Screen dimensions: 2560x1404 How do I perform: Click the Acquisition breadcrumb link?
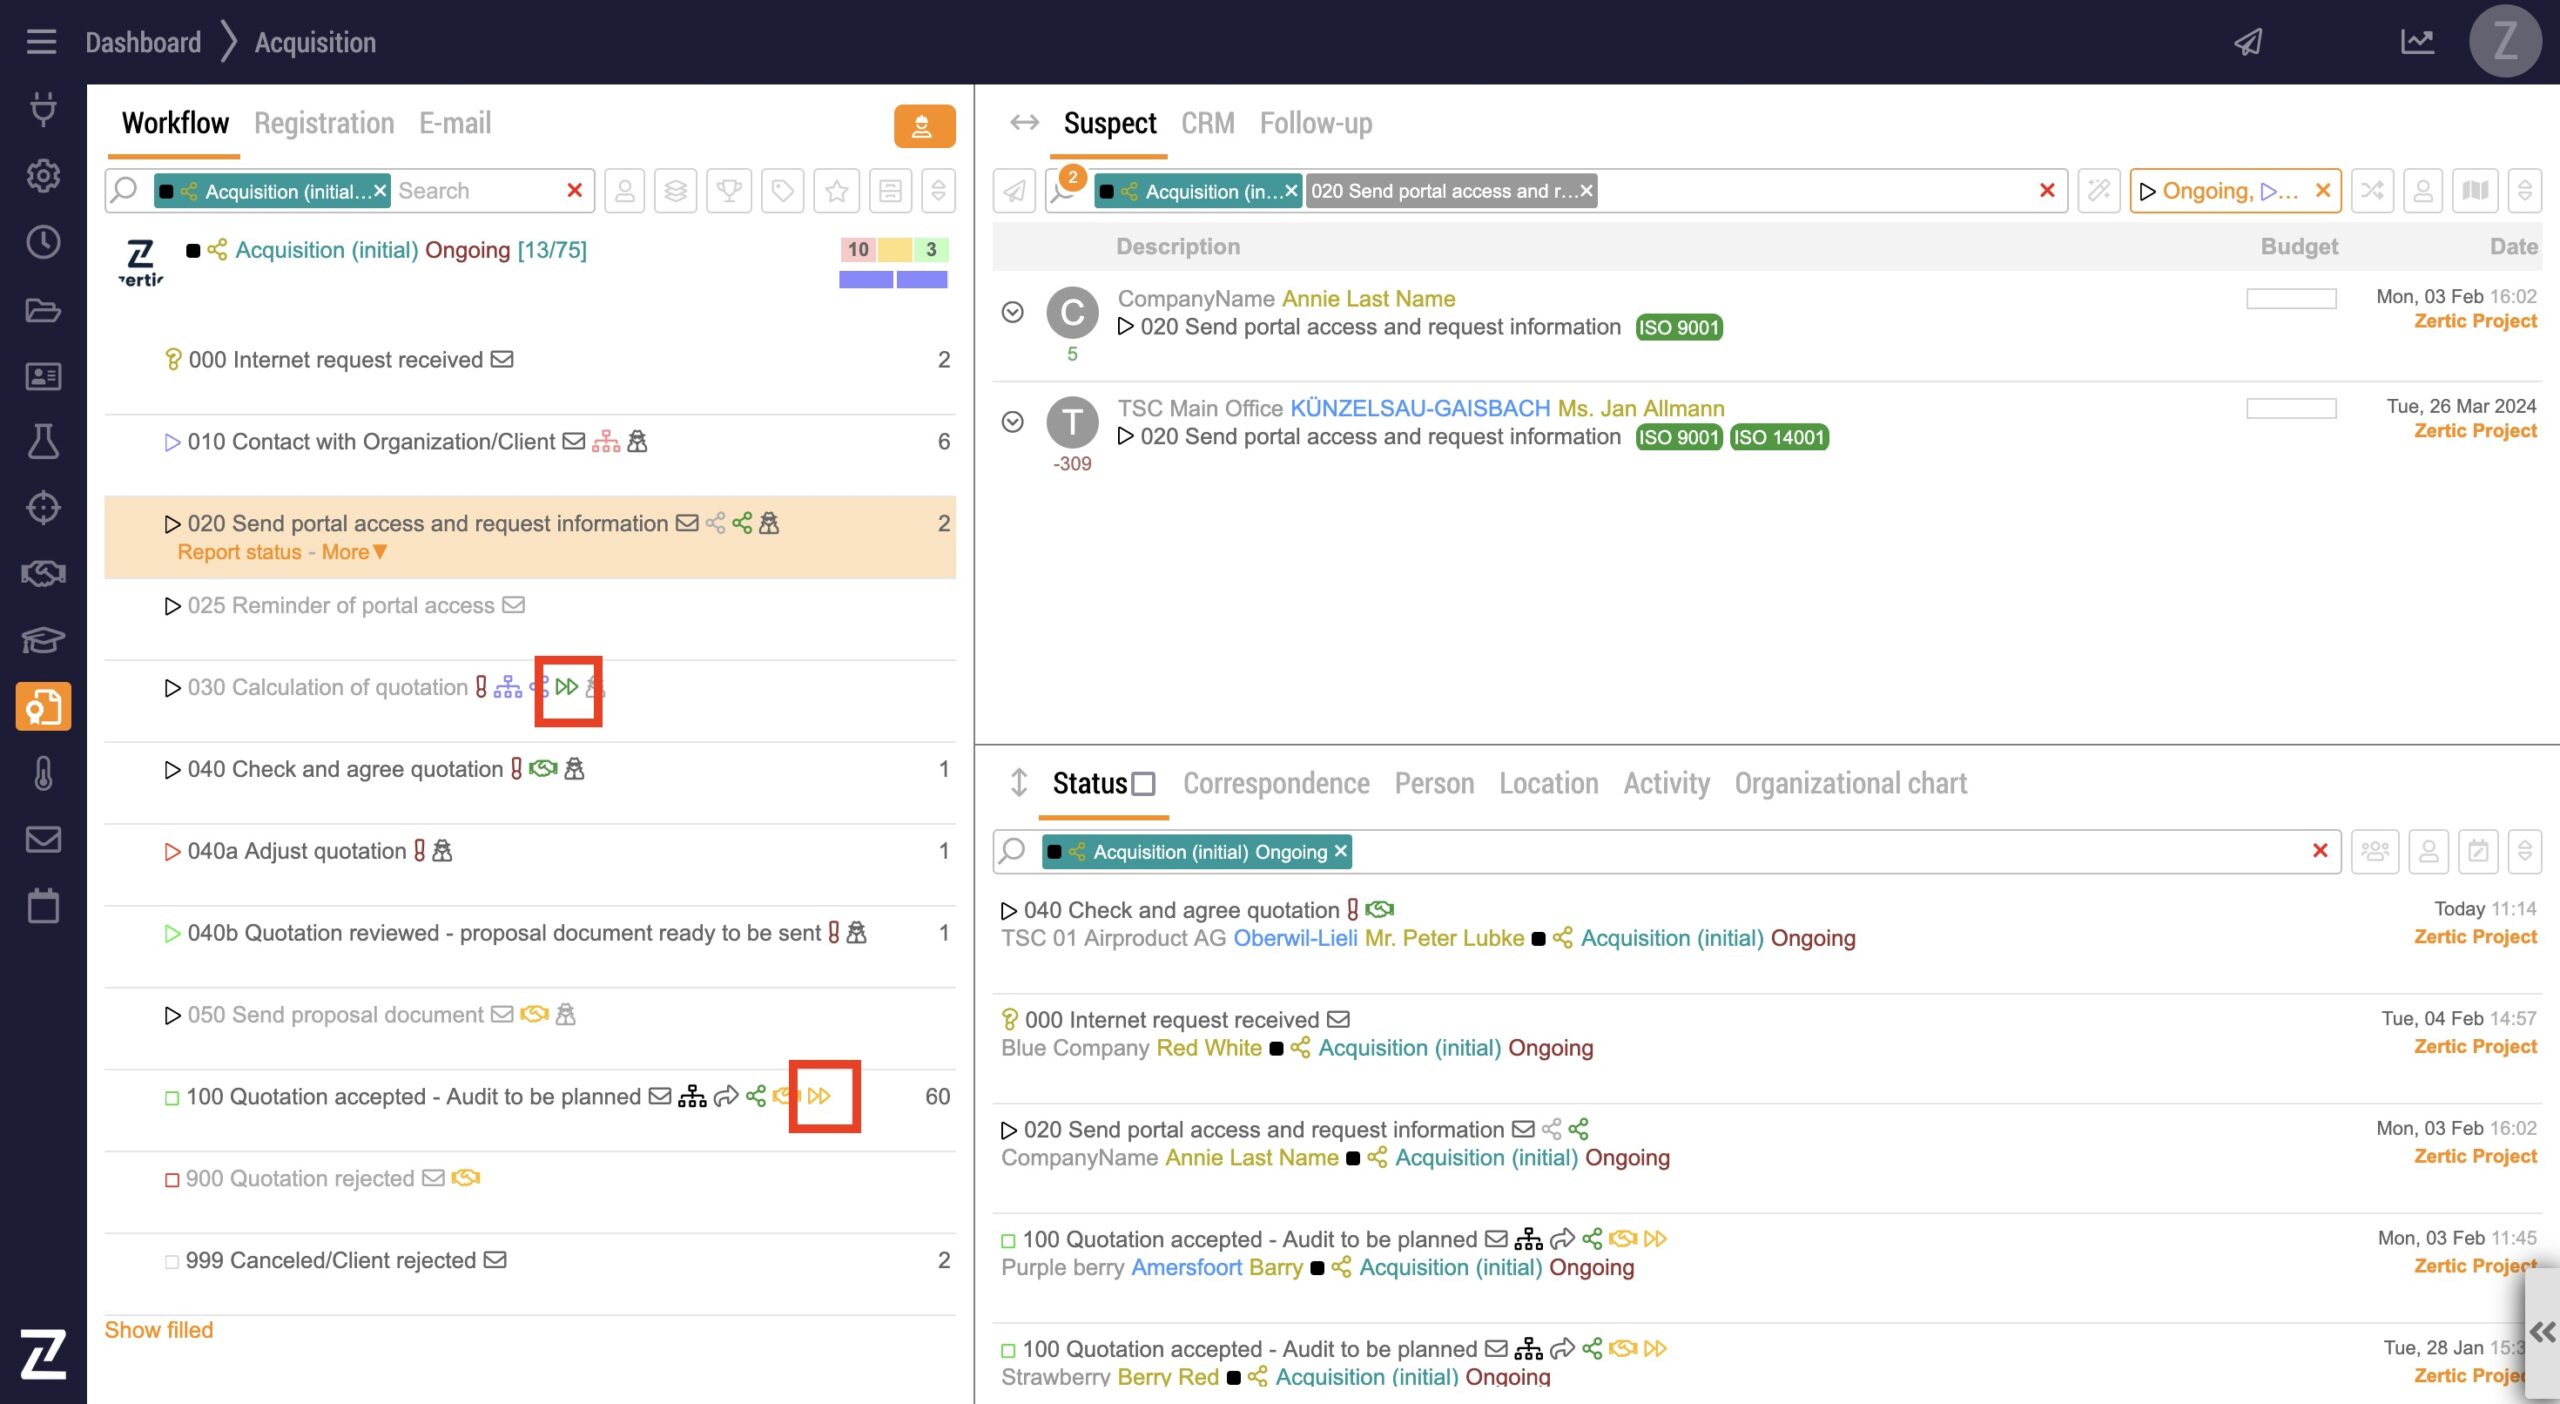(x=315, y=42)
